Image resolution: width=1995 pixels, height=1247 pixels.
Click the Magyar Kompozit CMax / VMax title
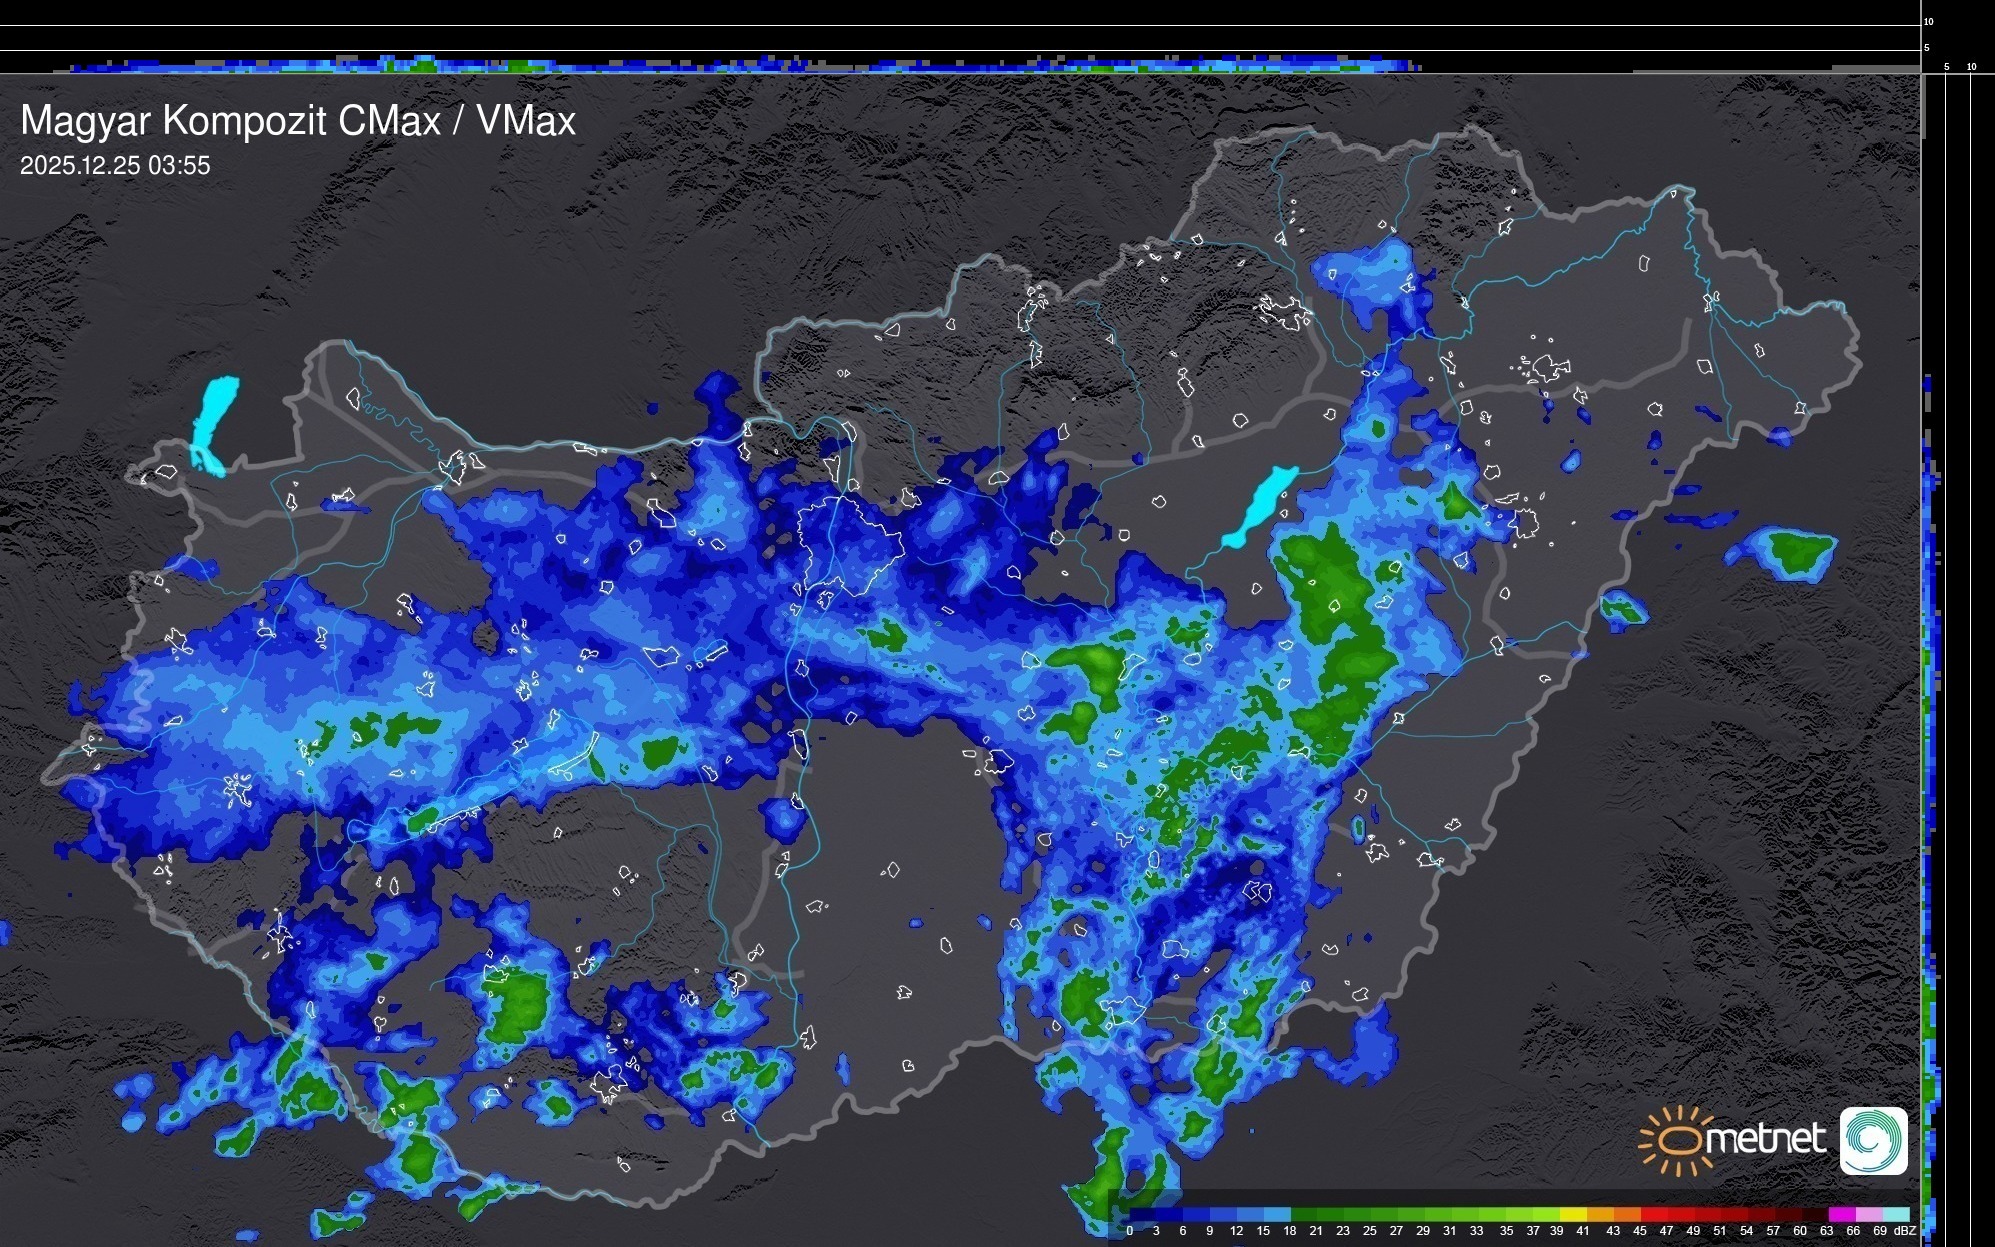click(298, 121)
